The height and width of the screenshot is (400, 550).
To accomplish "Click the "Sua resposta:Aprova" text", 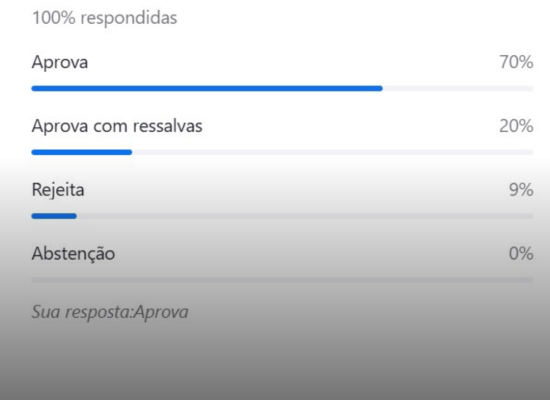I will [110, 312].
